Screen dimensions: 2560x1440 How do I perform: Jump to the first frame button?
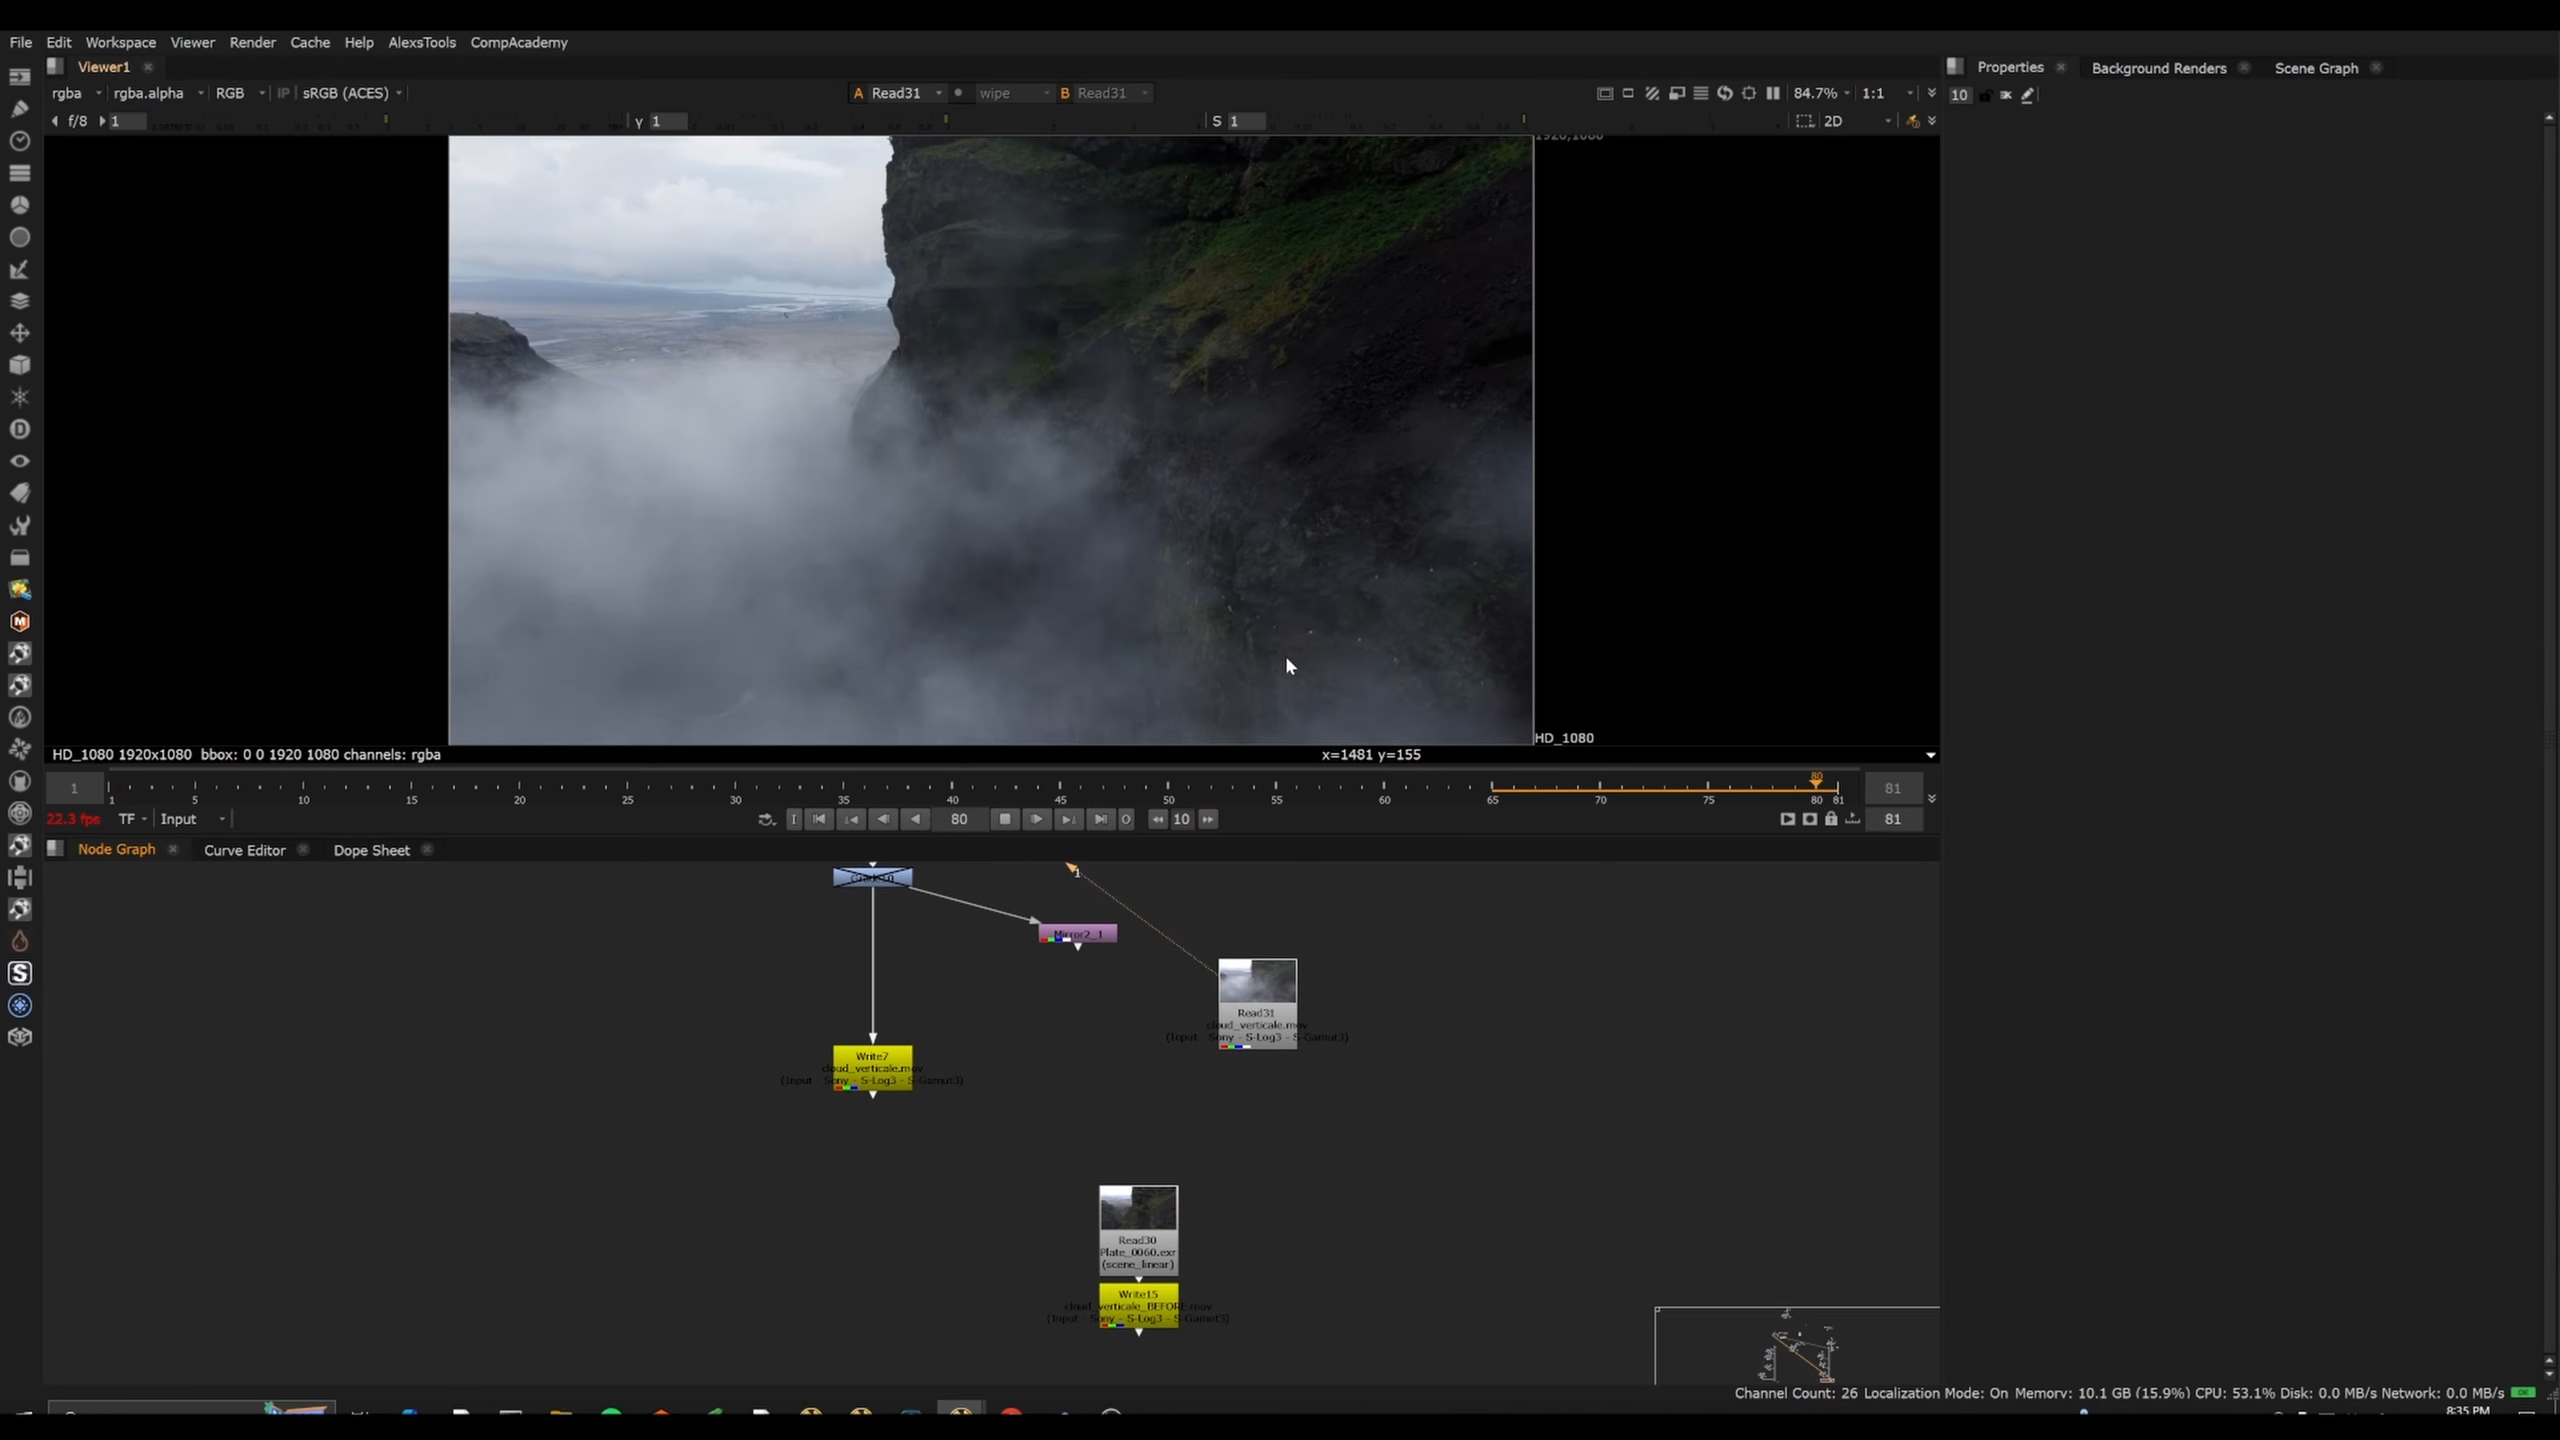click(x=819, y=819)
